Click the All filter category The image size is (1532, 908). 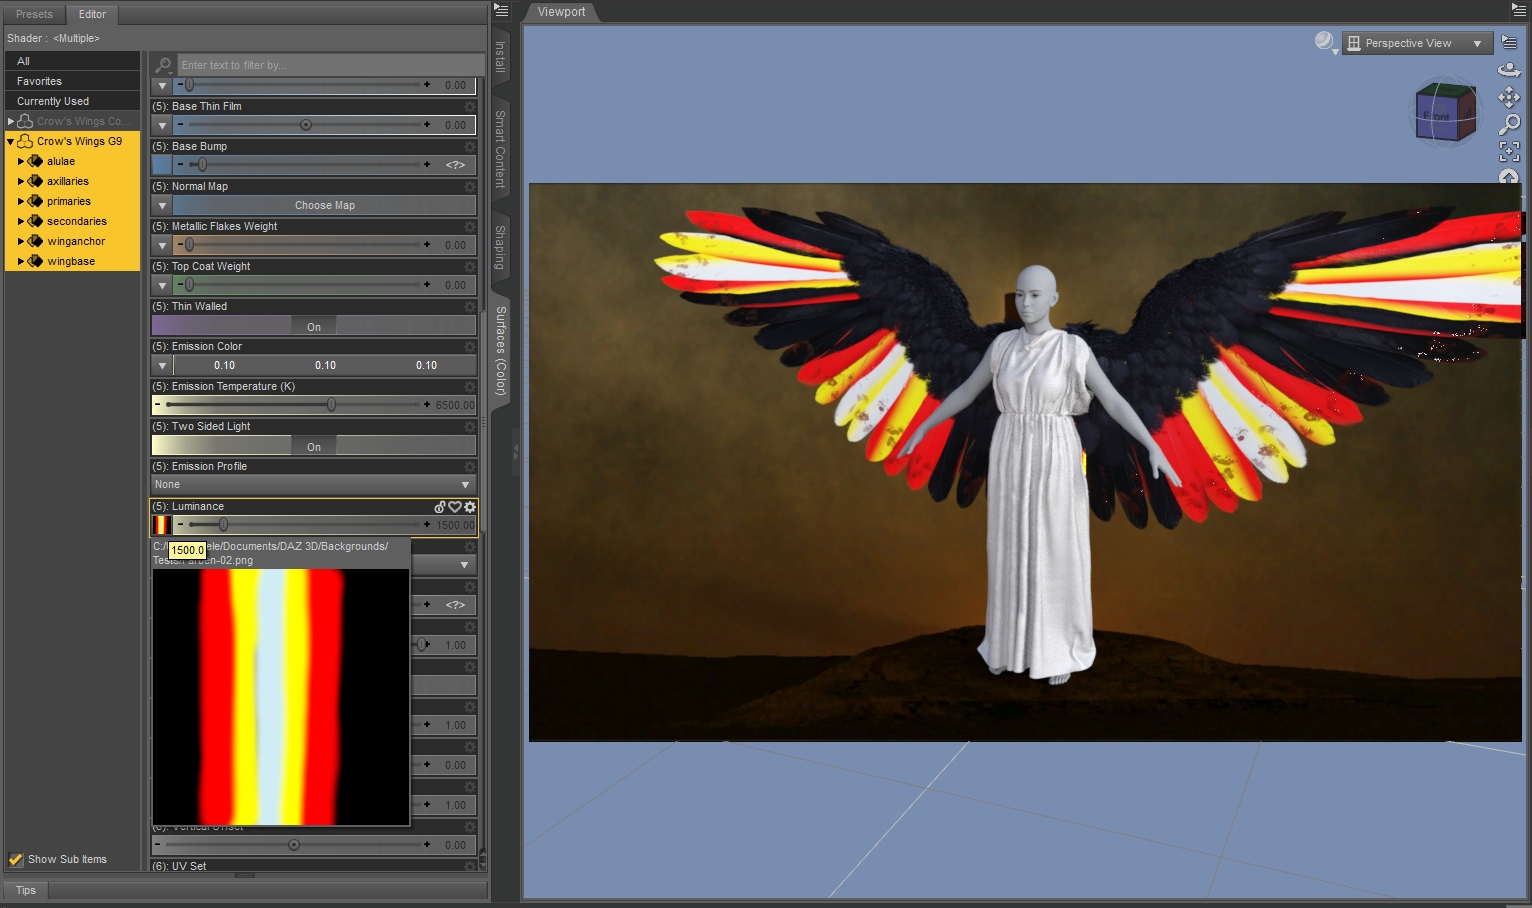[x=72, y=61]
